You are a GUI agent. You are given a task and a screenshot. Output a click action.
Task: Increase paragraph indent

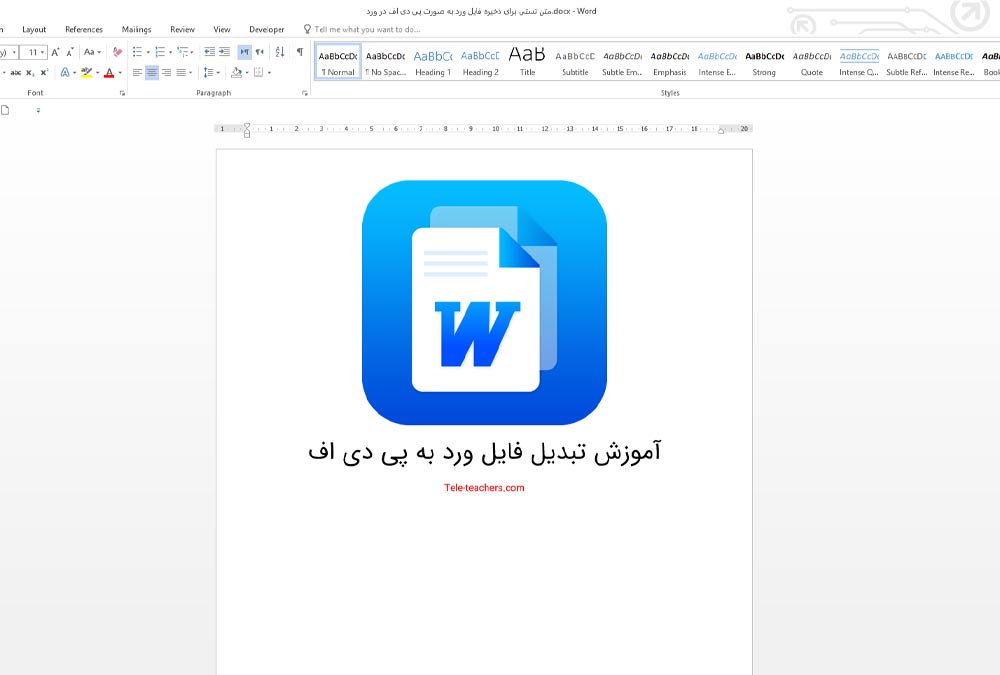pyautogui.click(x=224, y=52)
